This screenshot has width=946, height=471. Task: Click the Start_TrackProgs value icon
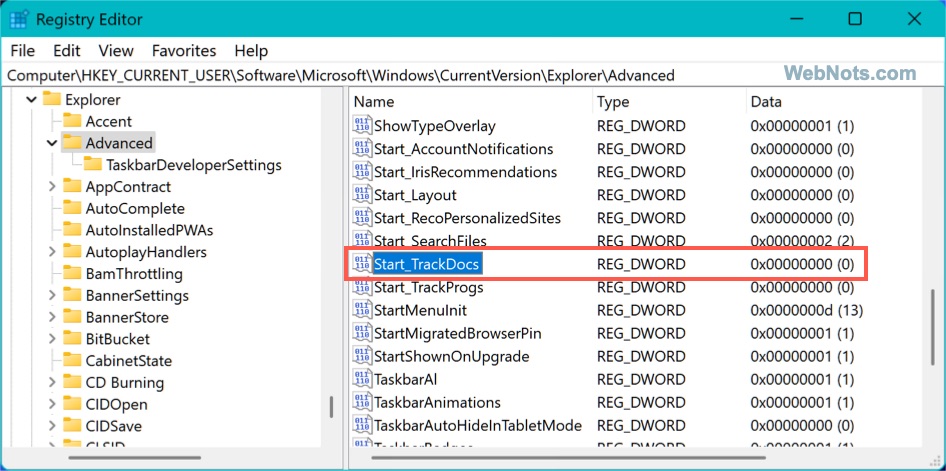(x=362, y=288)
